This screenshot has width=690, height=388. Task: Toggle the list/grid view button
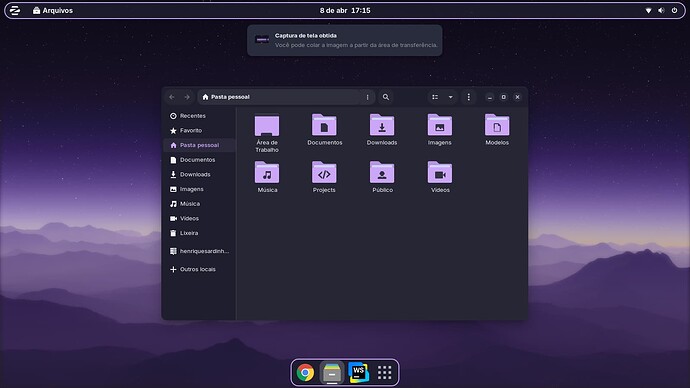pos(435,97)
